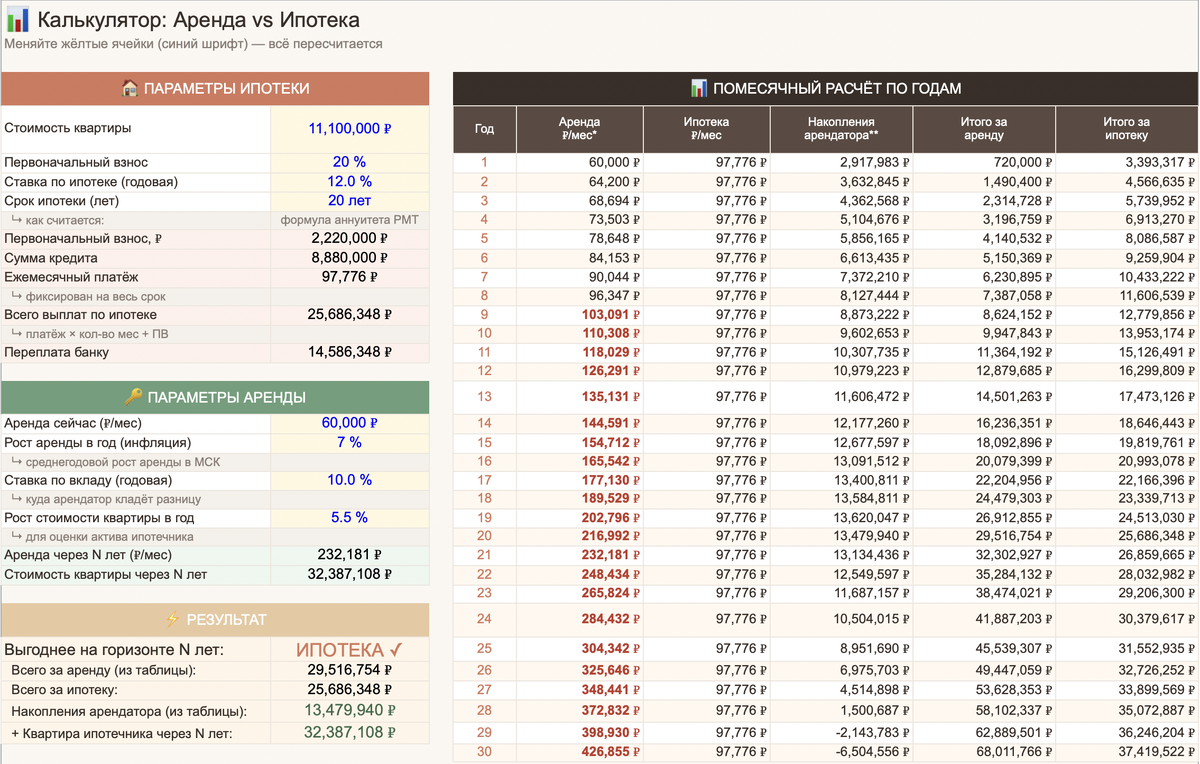
Task: Click the chart icon in ПОМЕСЯЧНЫЙ РАСЧЁТ header
Action: pyautogui.click(x=699, y=89)
